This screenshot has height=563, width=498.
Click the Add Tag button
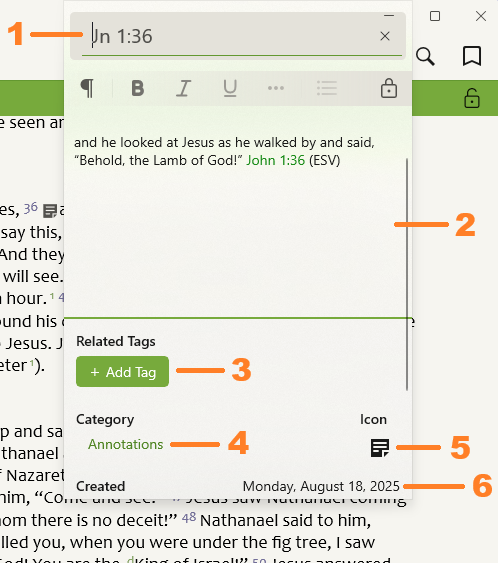click(x=122, y=372)
